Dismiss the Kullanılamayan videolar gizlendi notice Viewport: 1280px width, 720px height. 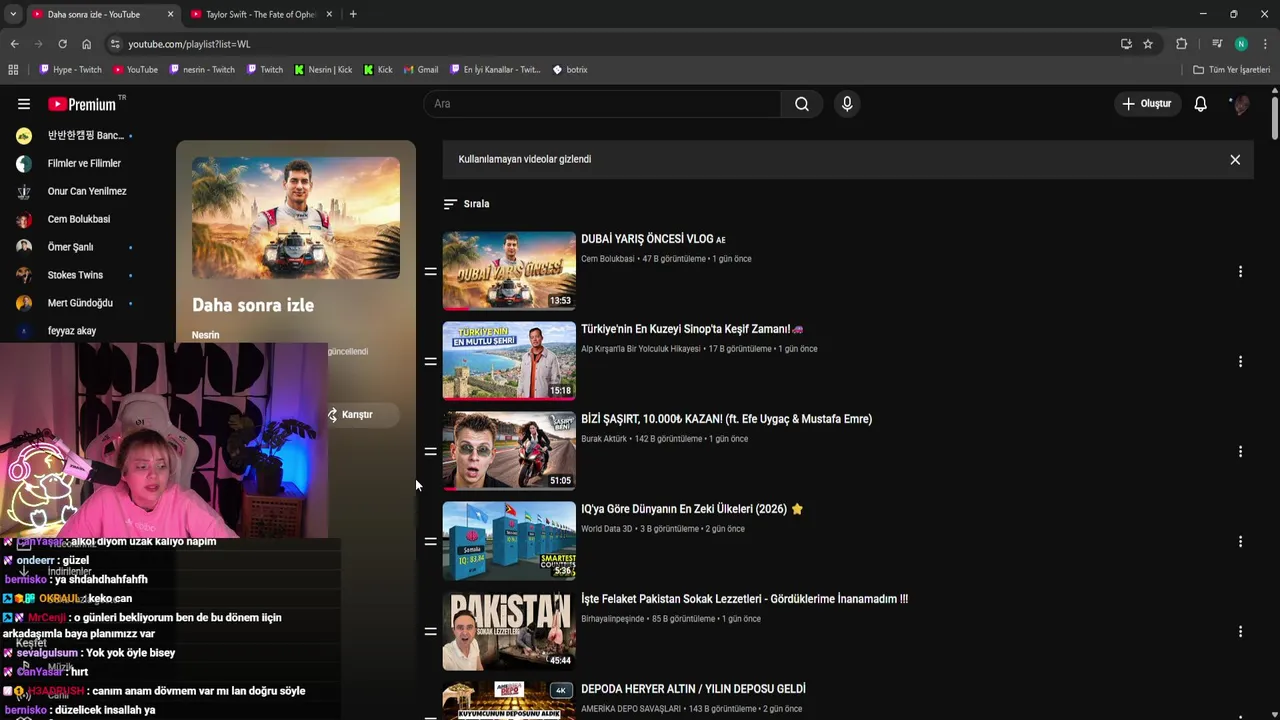click(1235, 160)
